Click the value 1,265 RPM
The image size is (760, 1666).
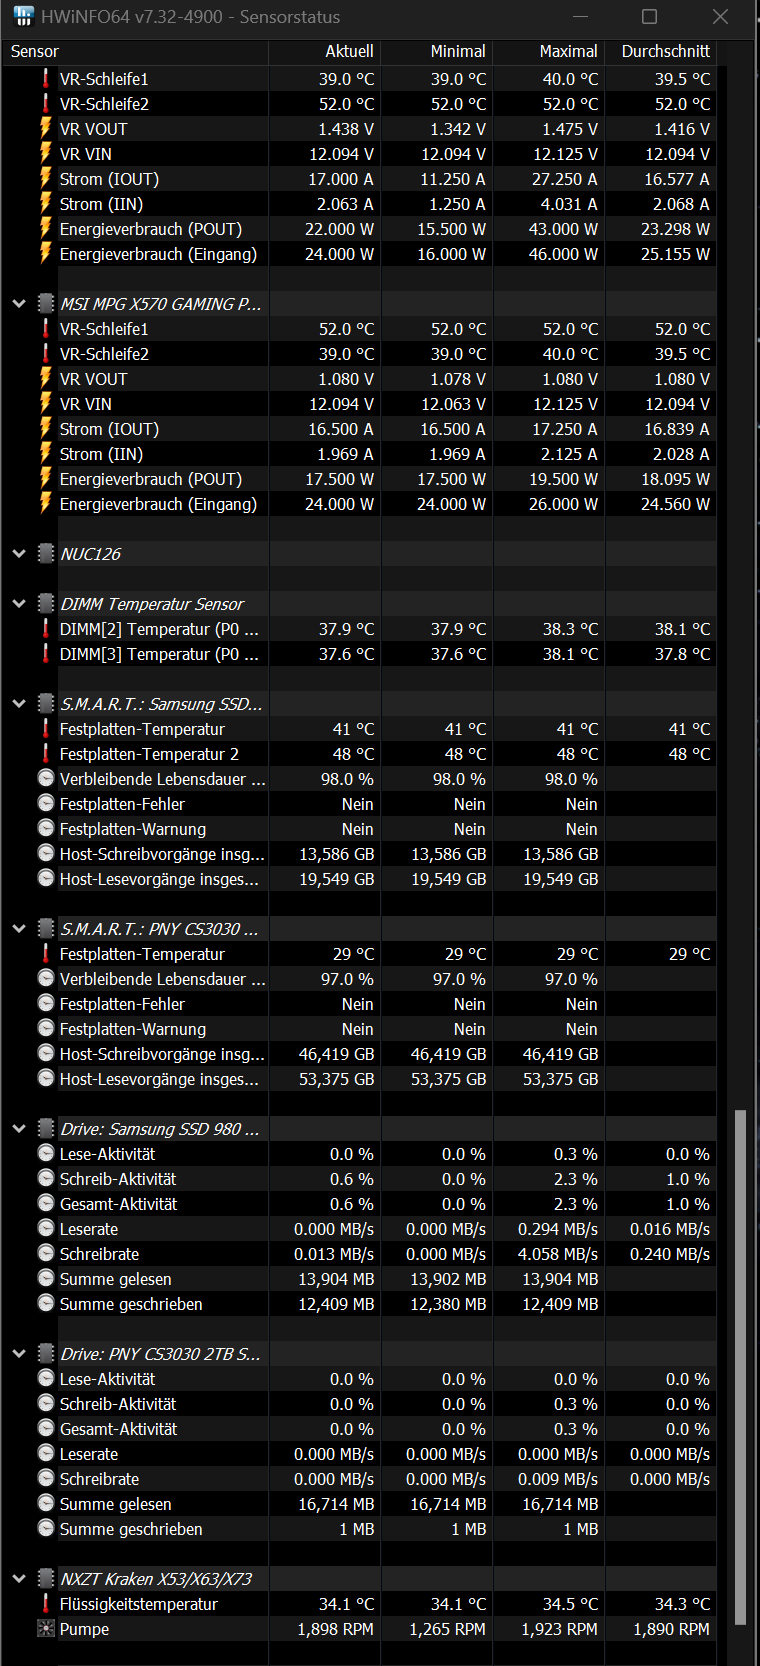click(x=447, y=1629)
